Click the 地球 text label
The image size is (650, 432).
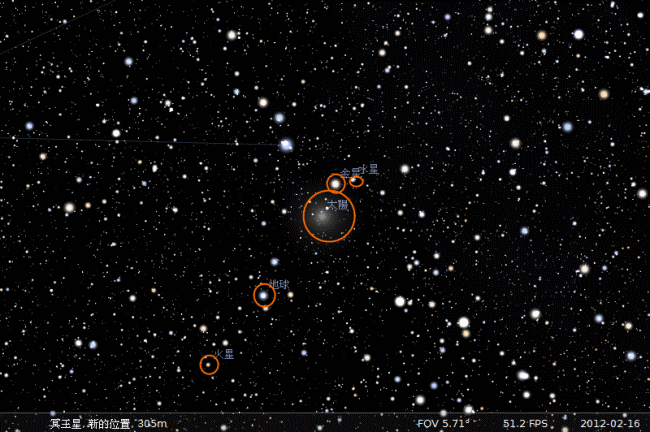(279, 284)
